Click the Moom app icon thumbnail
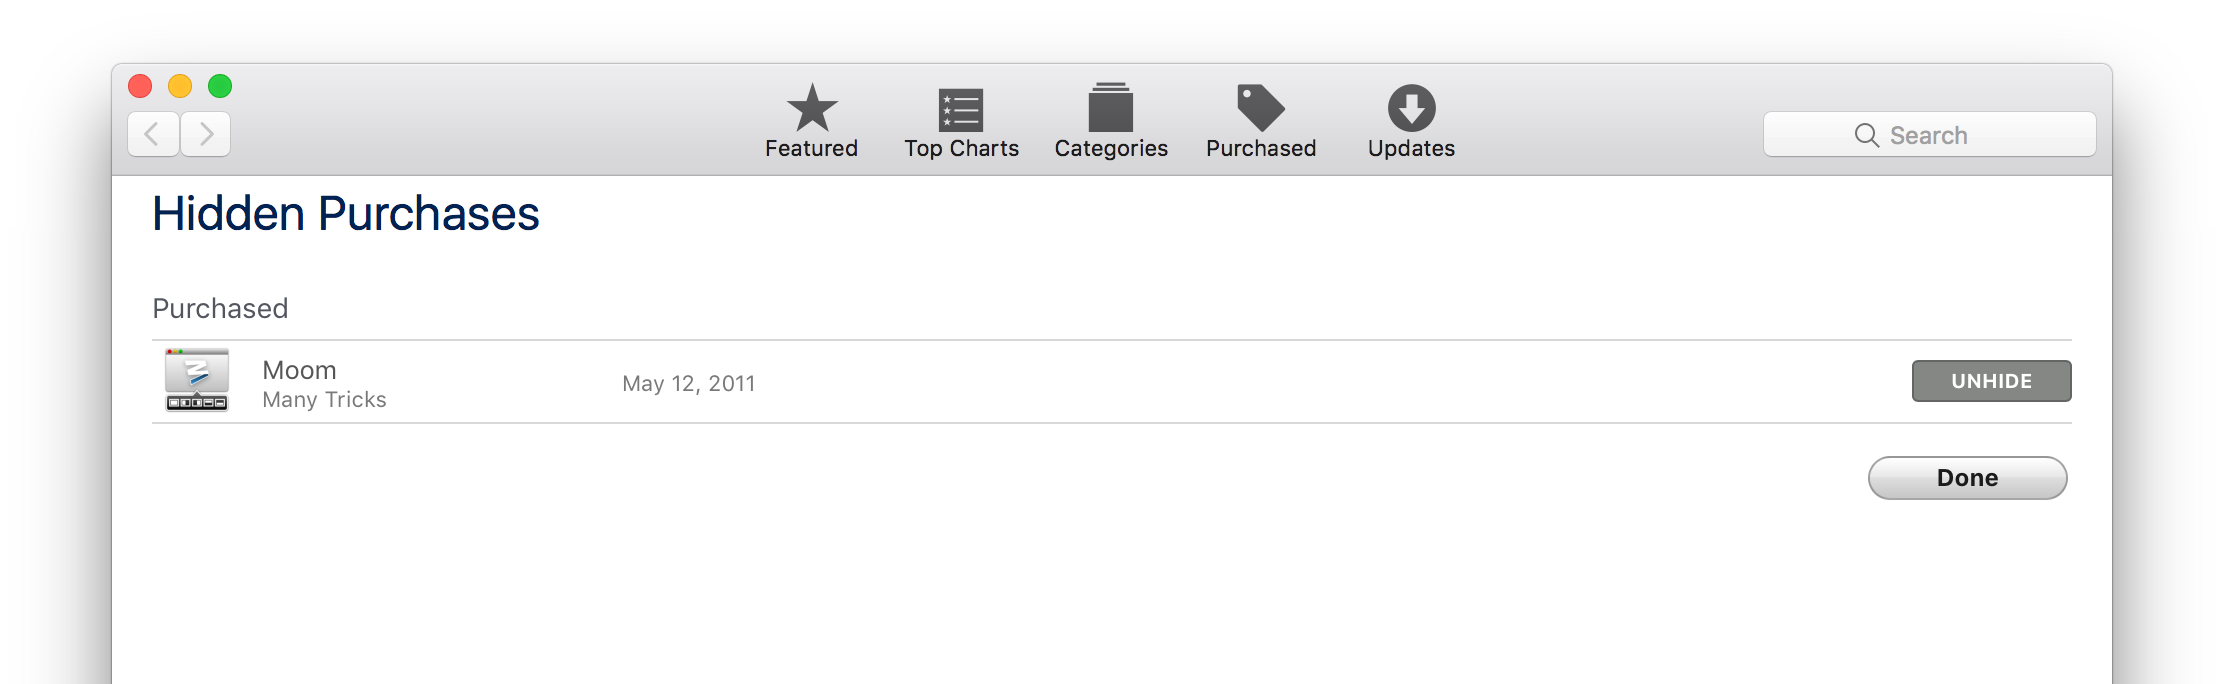The height and width of the screenshot is (684, 2224). tap(197, 380)
